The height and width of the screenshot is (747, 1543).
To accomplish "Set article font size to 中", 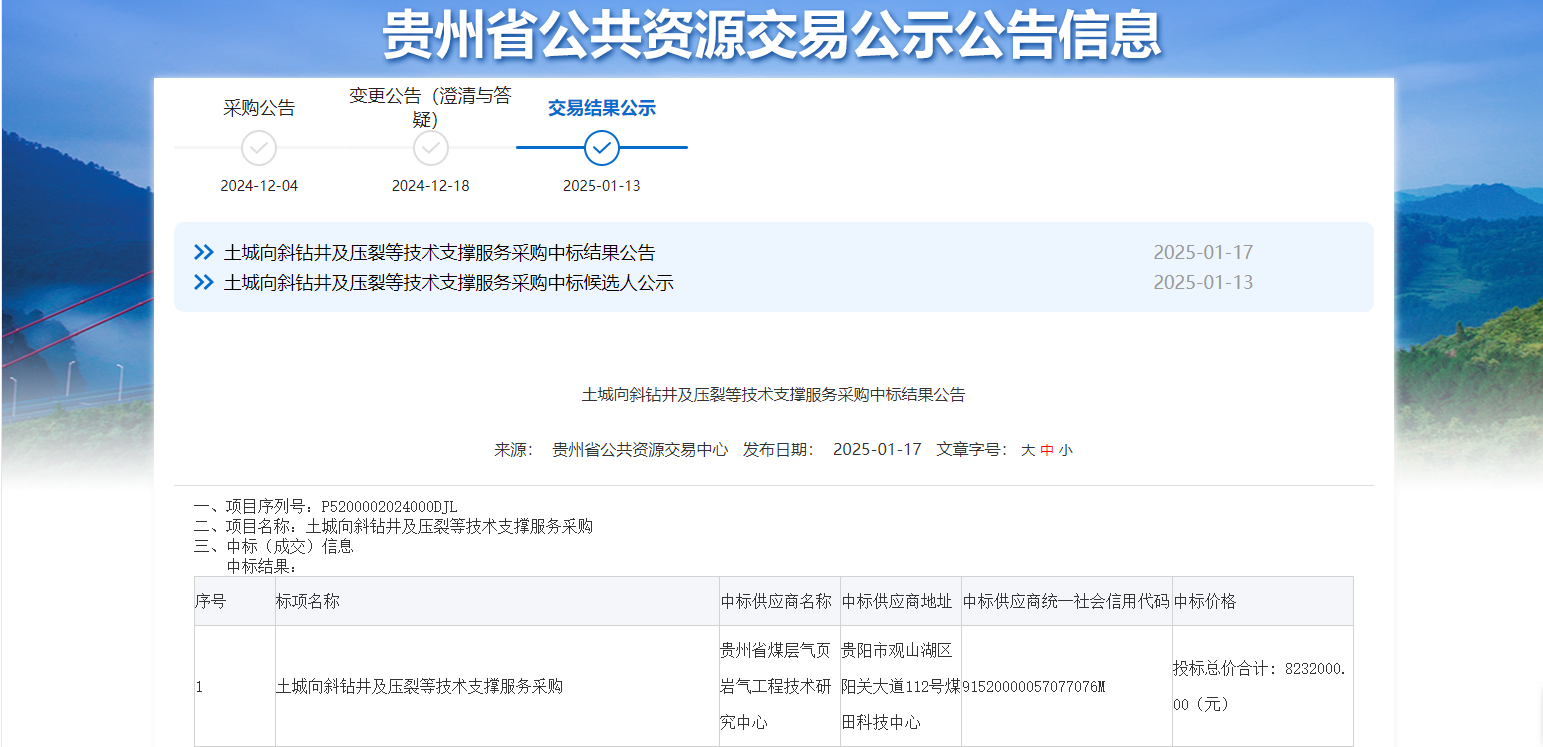I will 1047,450.
